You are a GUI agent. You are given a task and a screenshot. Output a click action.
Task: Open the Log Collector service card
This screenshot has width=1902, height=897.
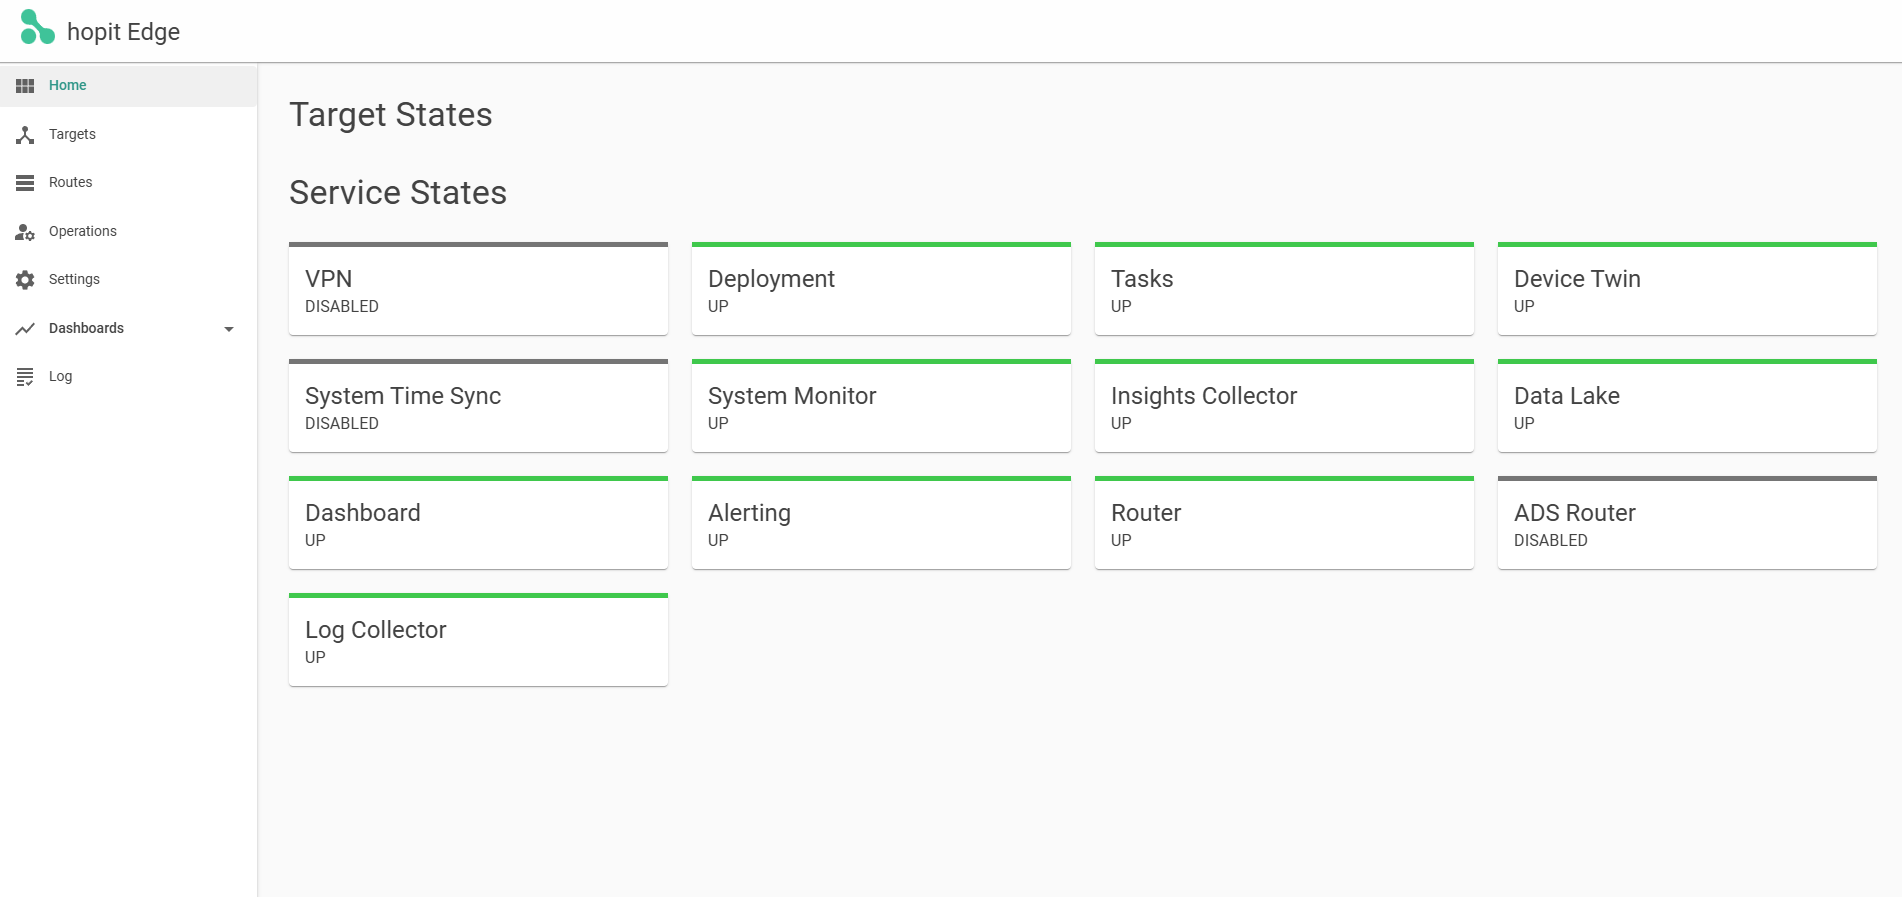(x=478, y=641)
